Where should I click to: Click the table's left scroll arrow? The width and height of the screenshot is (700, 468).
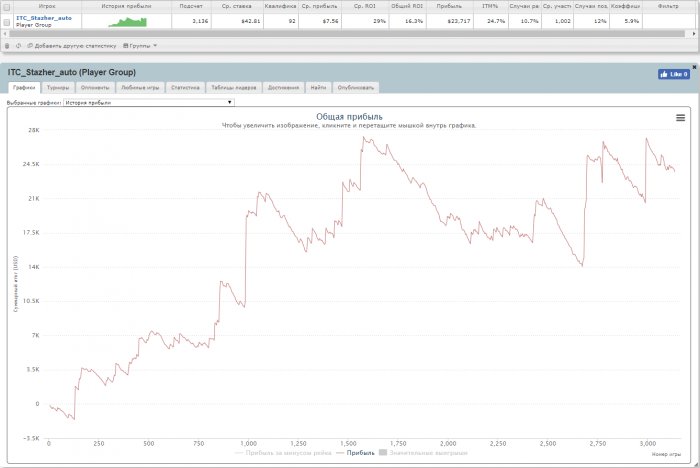[x=4, y=34]
